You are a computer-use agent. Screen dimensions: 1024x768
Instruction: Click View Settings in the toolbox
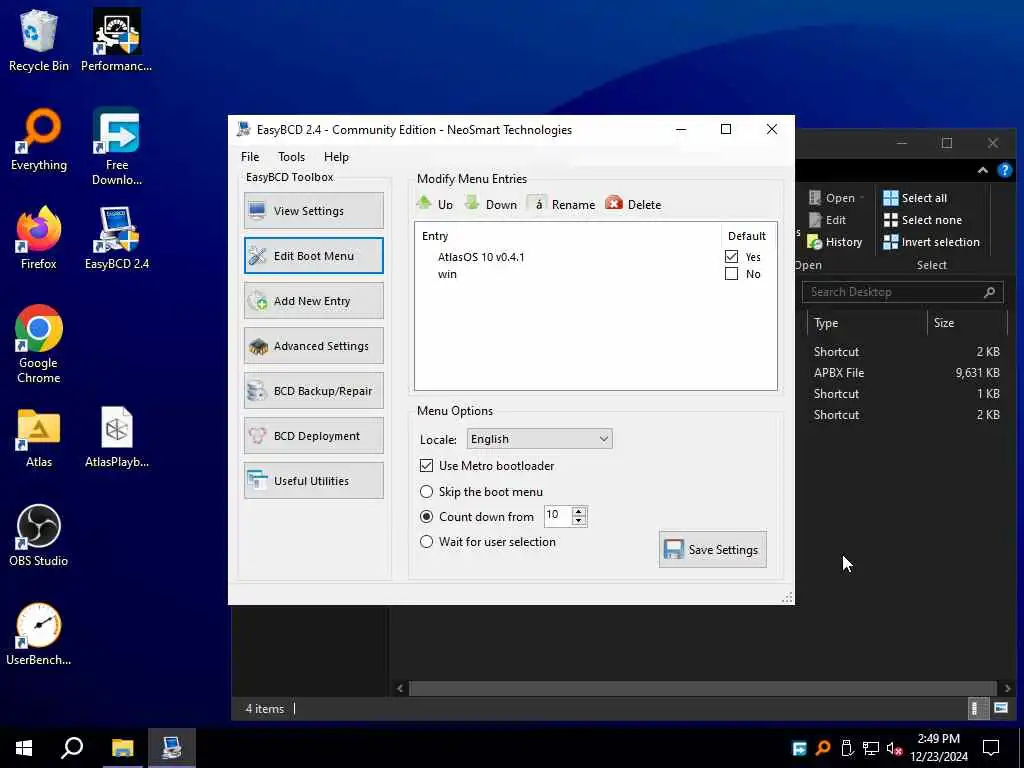point(313,210)
